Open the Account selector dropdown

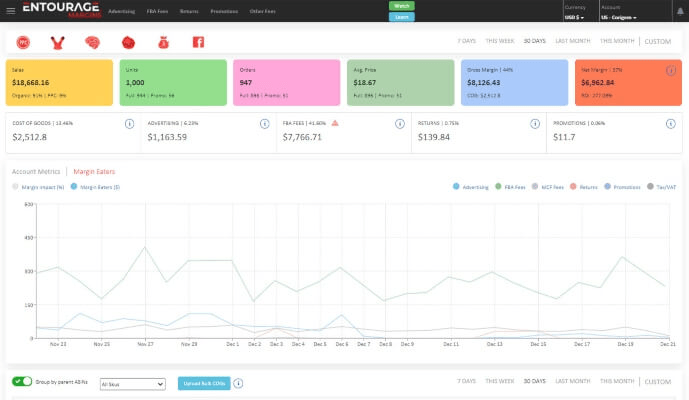click(x=619, y=18)
